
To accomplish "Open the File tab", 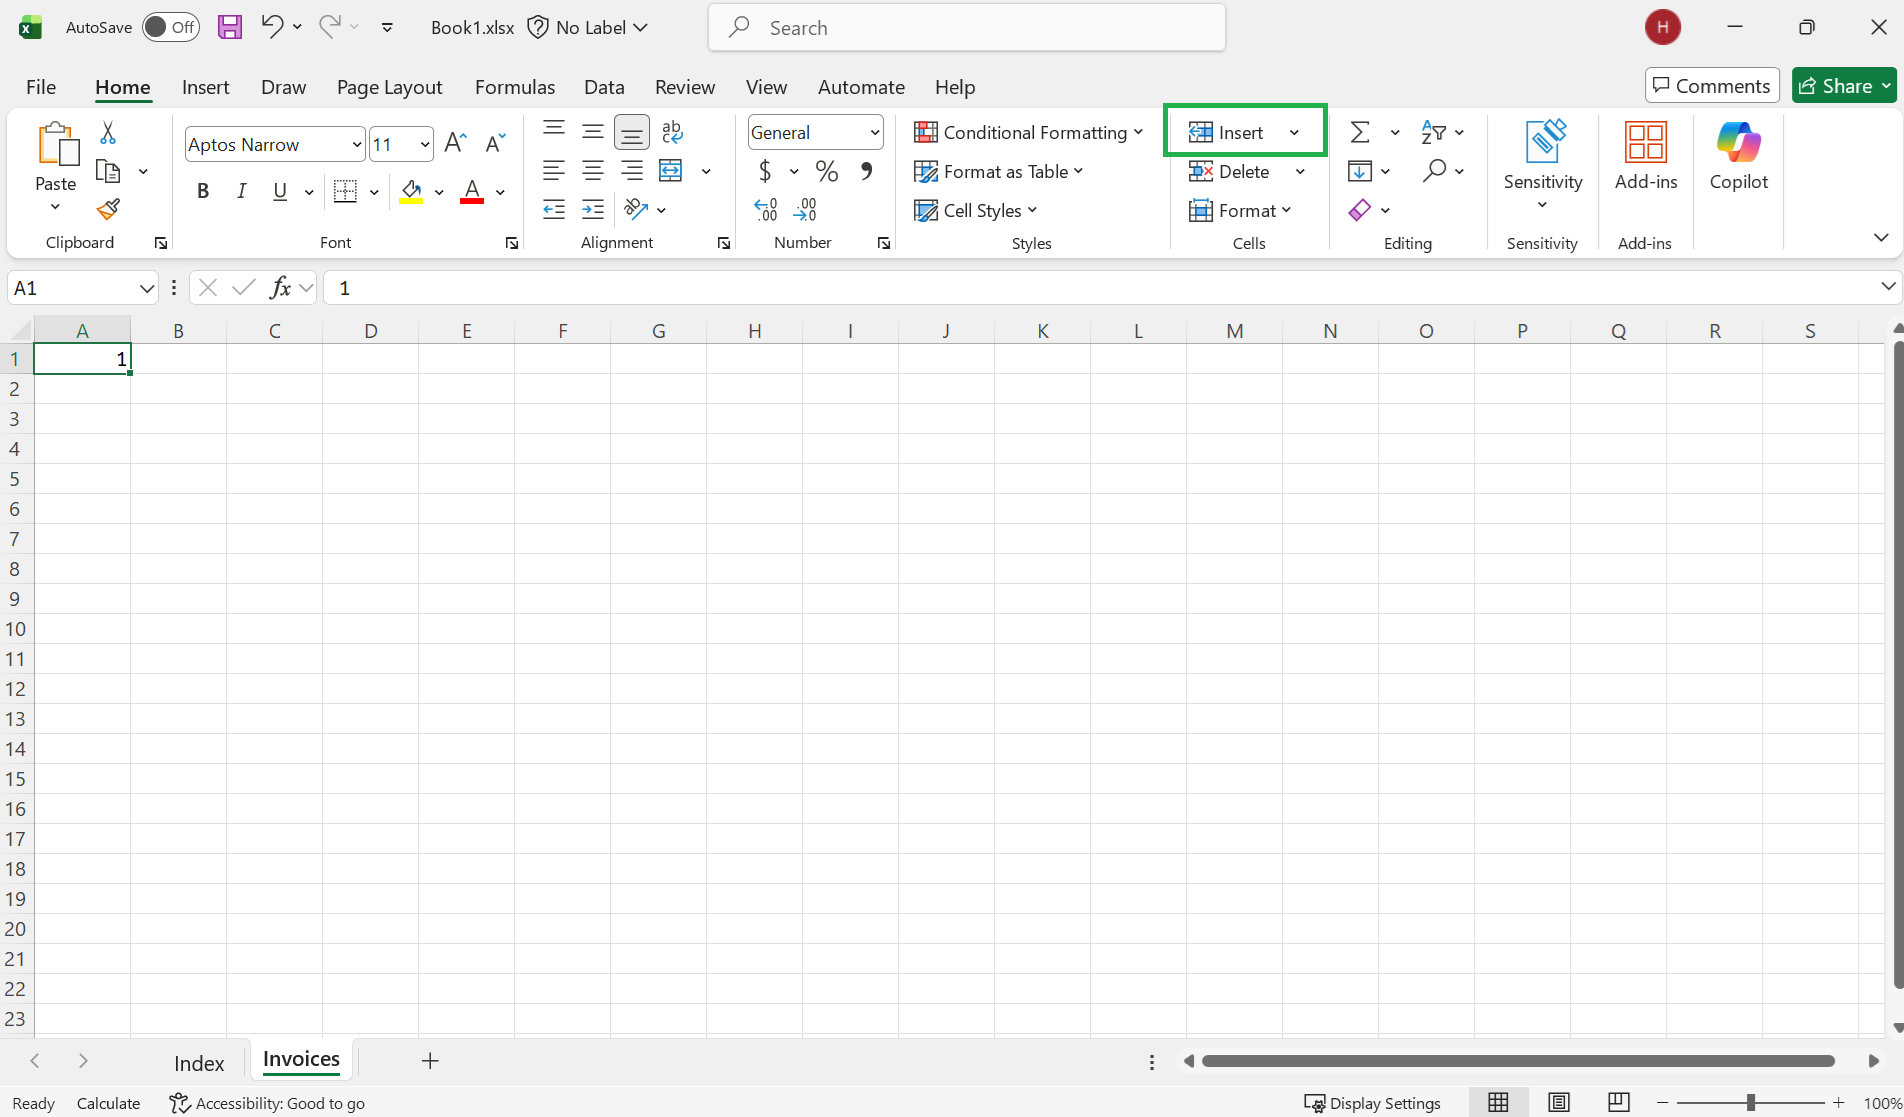I will (41, 87).
